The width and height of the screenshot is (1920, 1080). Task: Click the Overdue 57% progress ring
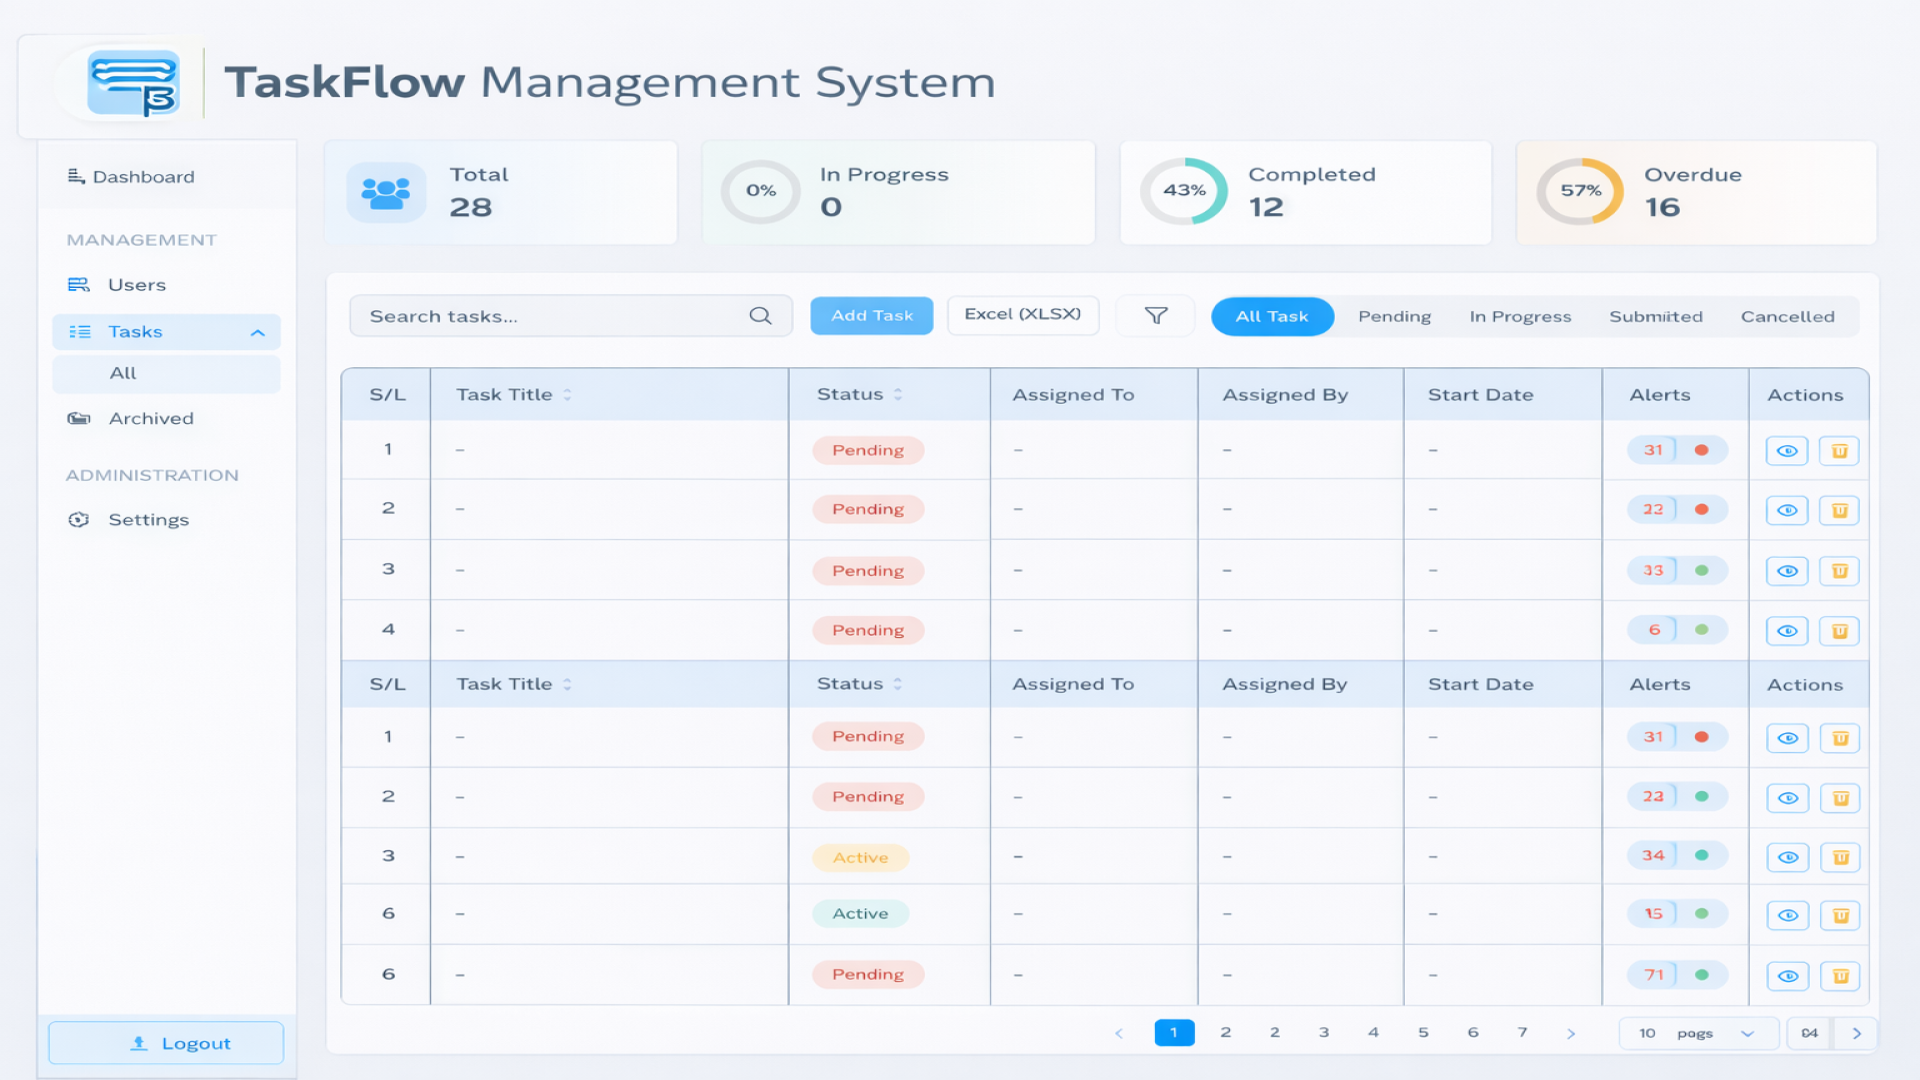click(1580, 191)
